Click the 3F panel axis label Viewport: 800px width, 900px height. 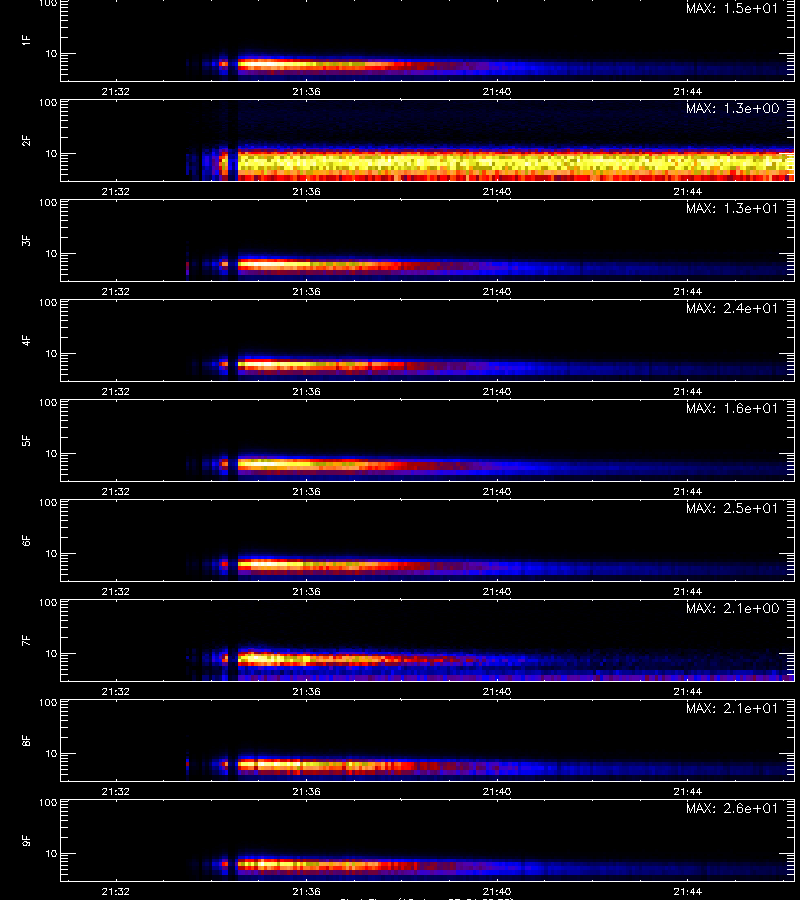pyautogui.click(x=26, y=240)
